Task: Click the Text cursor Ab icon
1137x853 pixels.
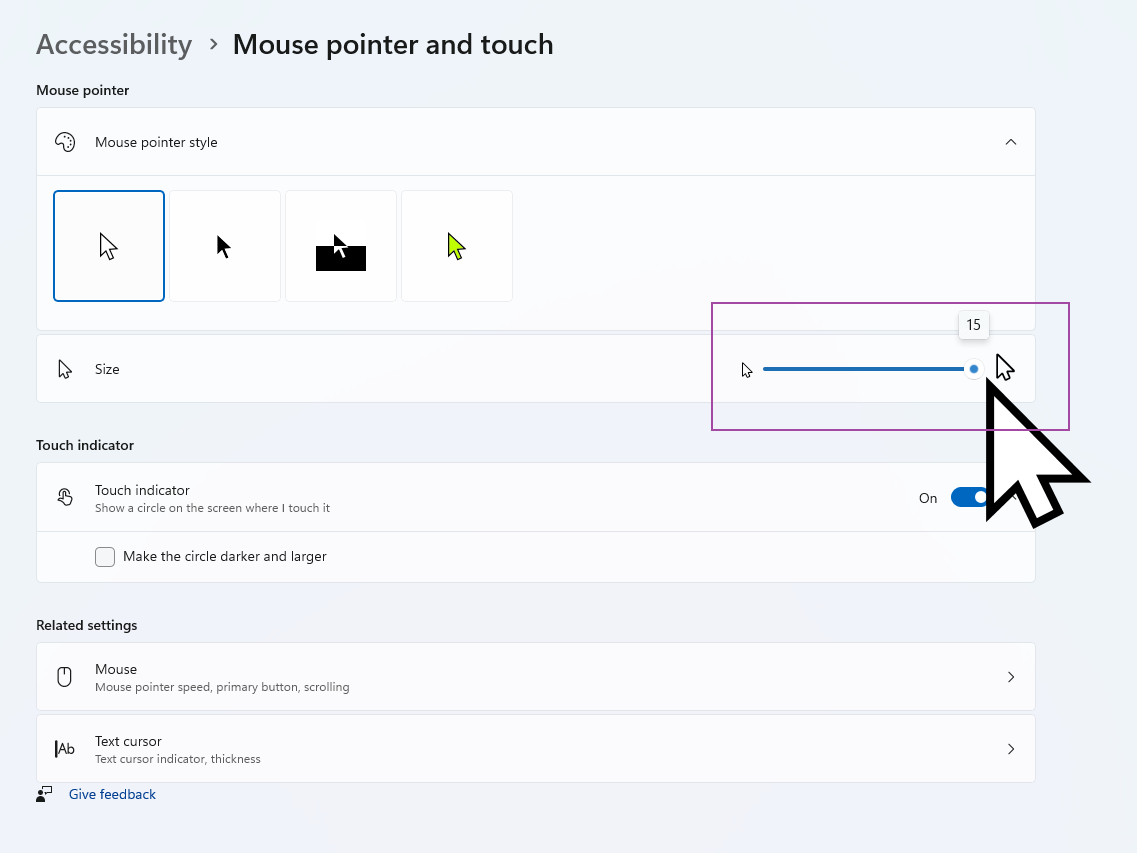Action: pyautogui.click(x=65, y=749)
